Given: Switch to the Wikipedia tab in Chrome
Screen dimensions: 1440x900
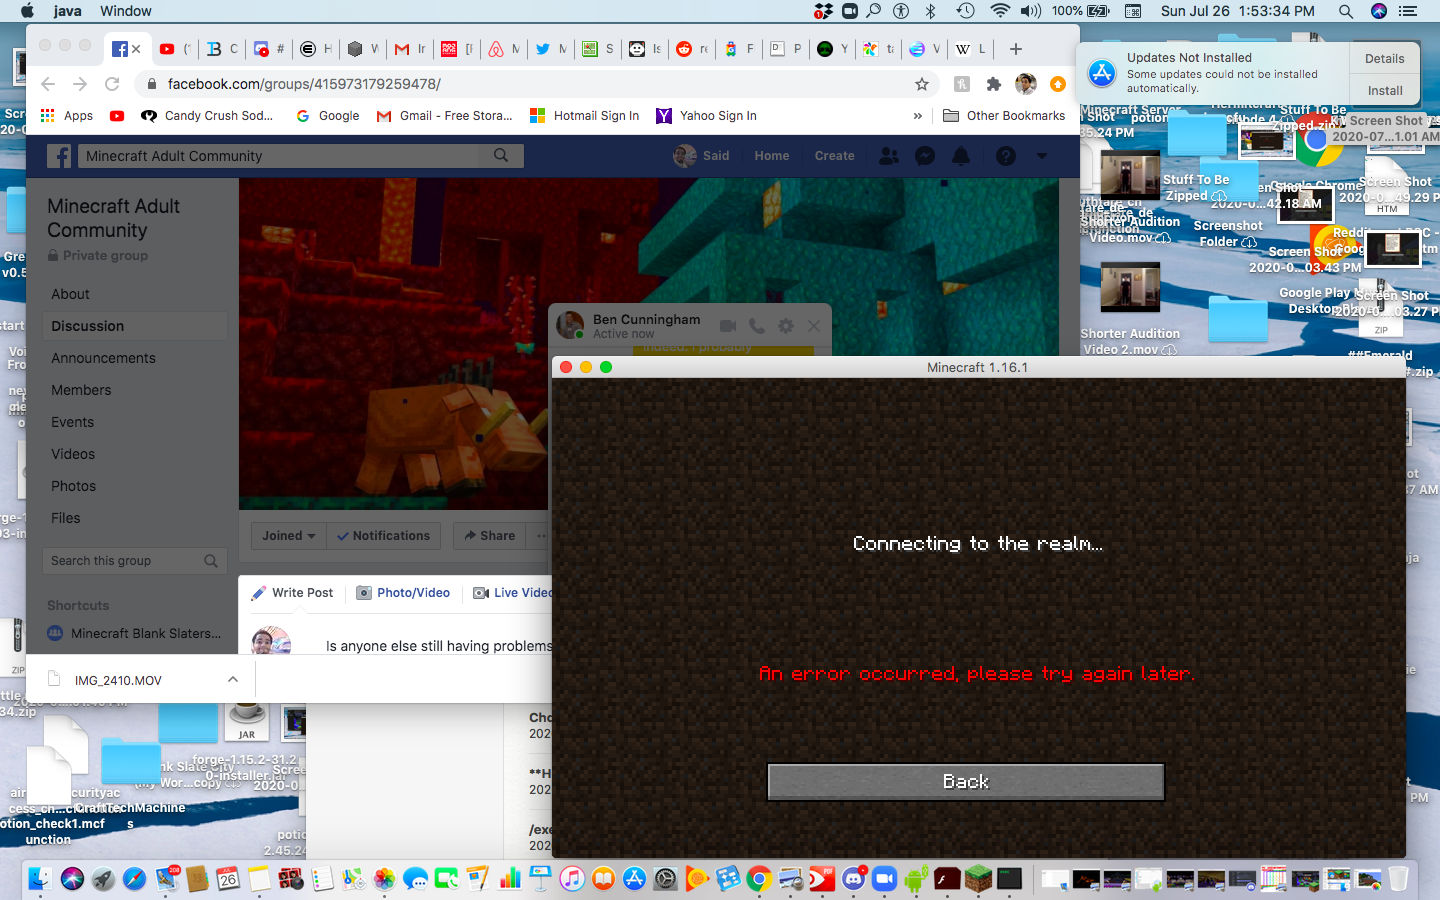Looking at the screenshot, I should click(x=970, y=48).
